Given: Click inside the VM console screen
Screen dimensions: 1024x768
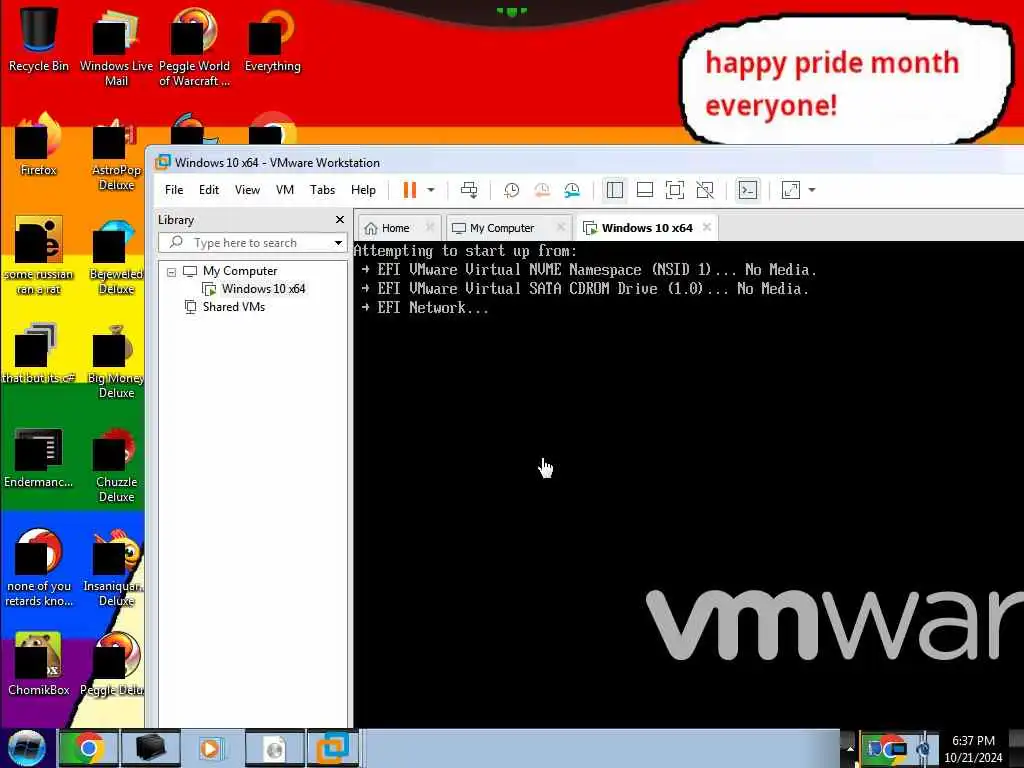Looking at the screenshot, I should click(688, 483).
